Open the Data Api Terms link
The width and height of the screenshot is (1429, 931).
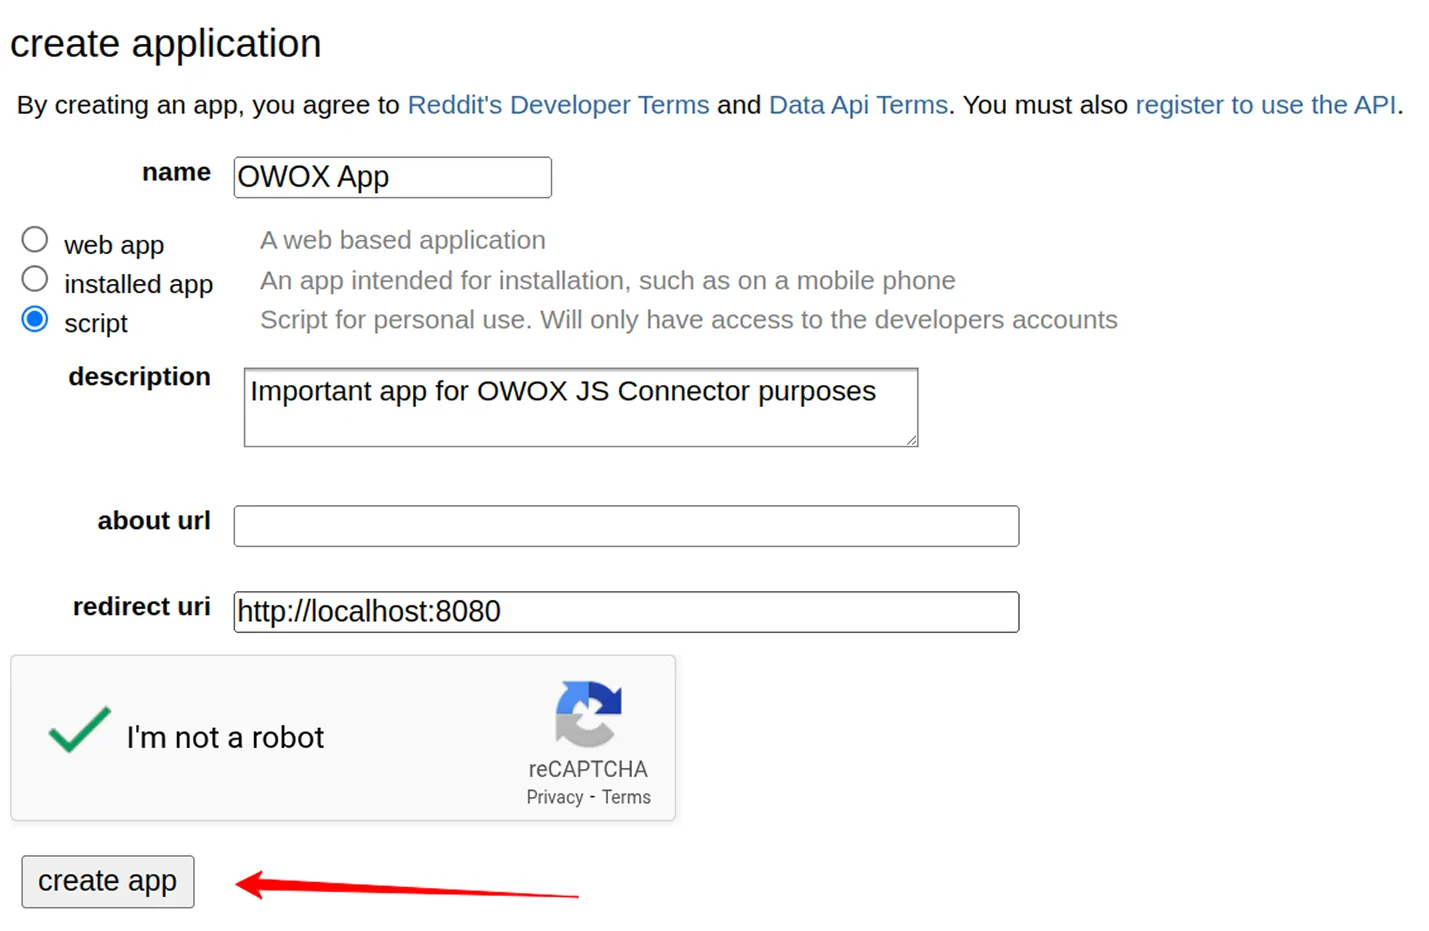click(858, 105)
